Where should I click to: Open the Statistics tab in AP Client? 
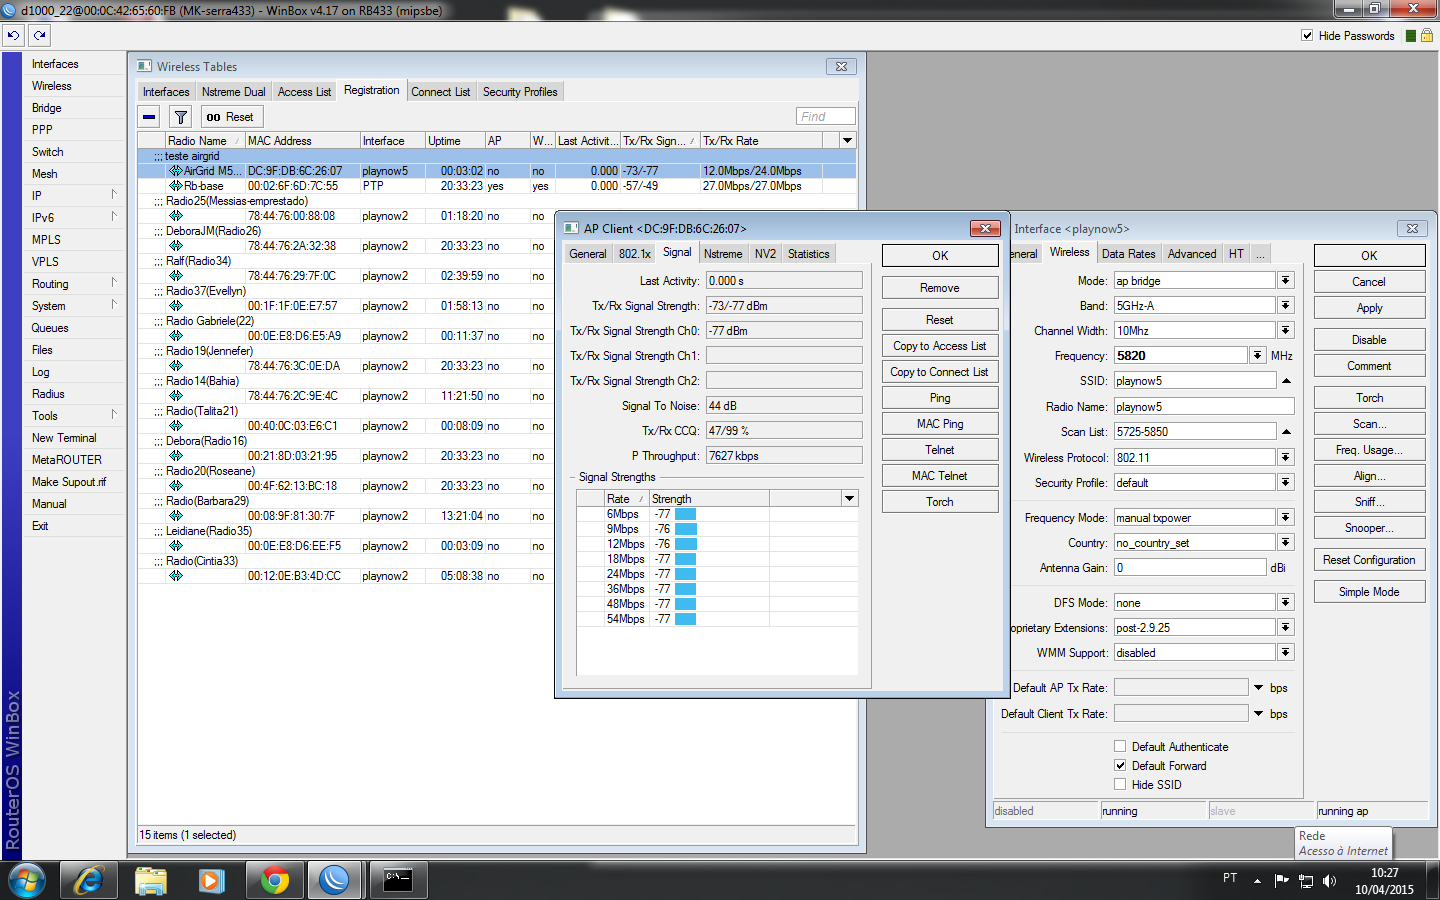[808, 254]
